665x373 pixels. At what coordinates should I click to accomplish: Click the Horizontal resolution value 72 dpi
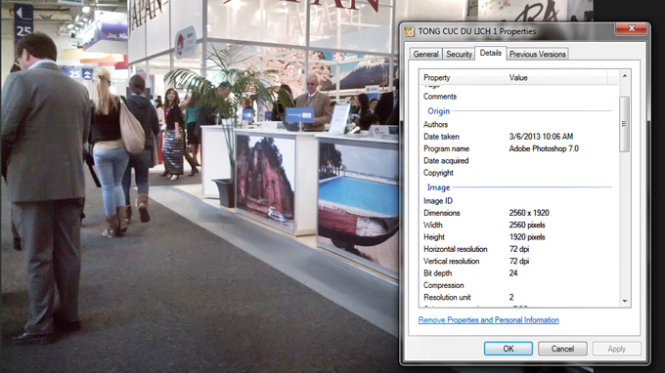pos(519,249)
